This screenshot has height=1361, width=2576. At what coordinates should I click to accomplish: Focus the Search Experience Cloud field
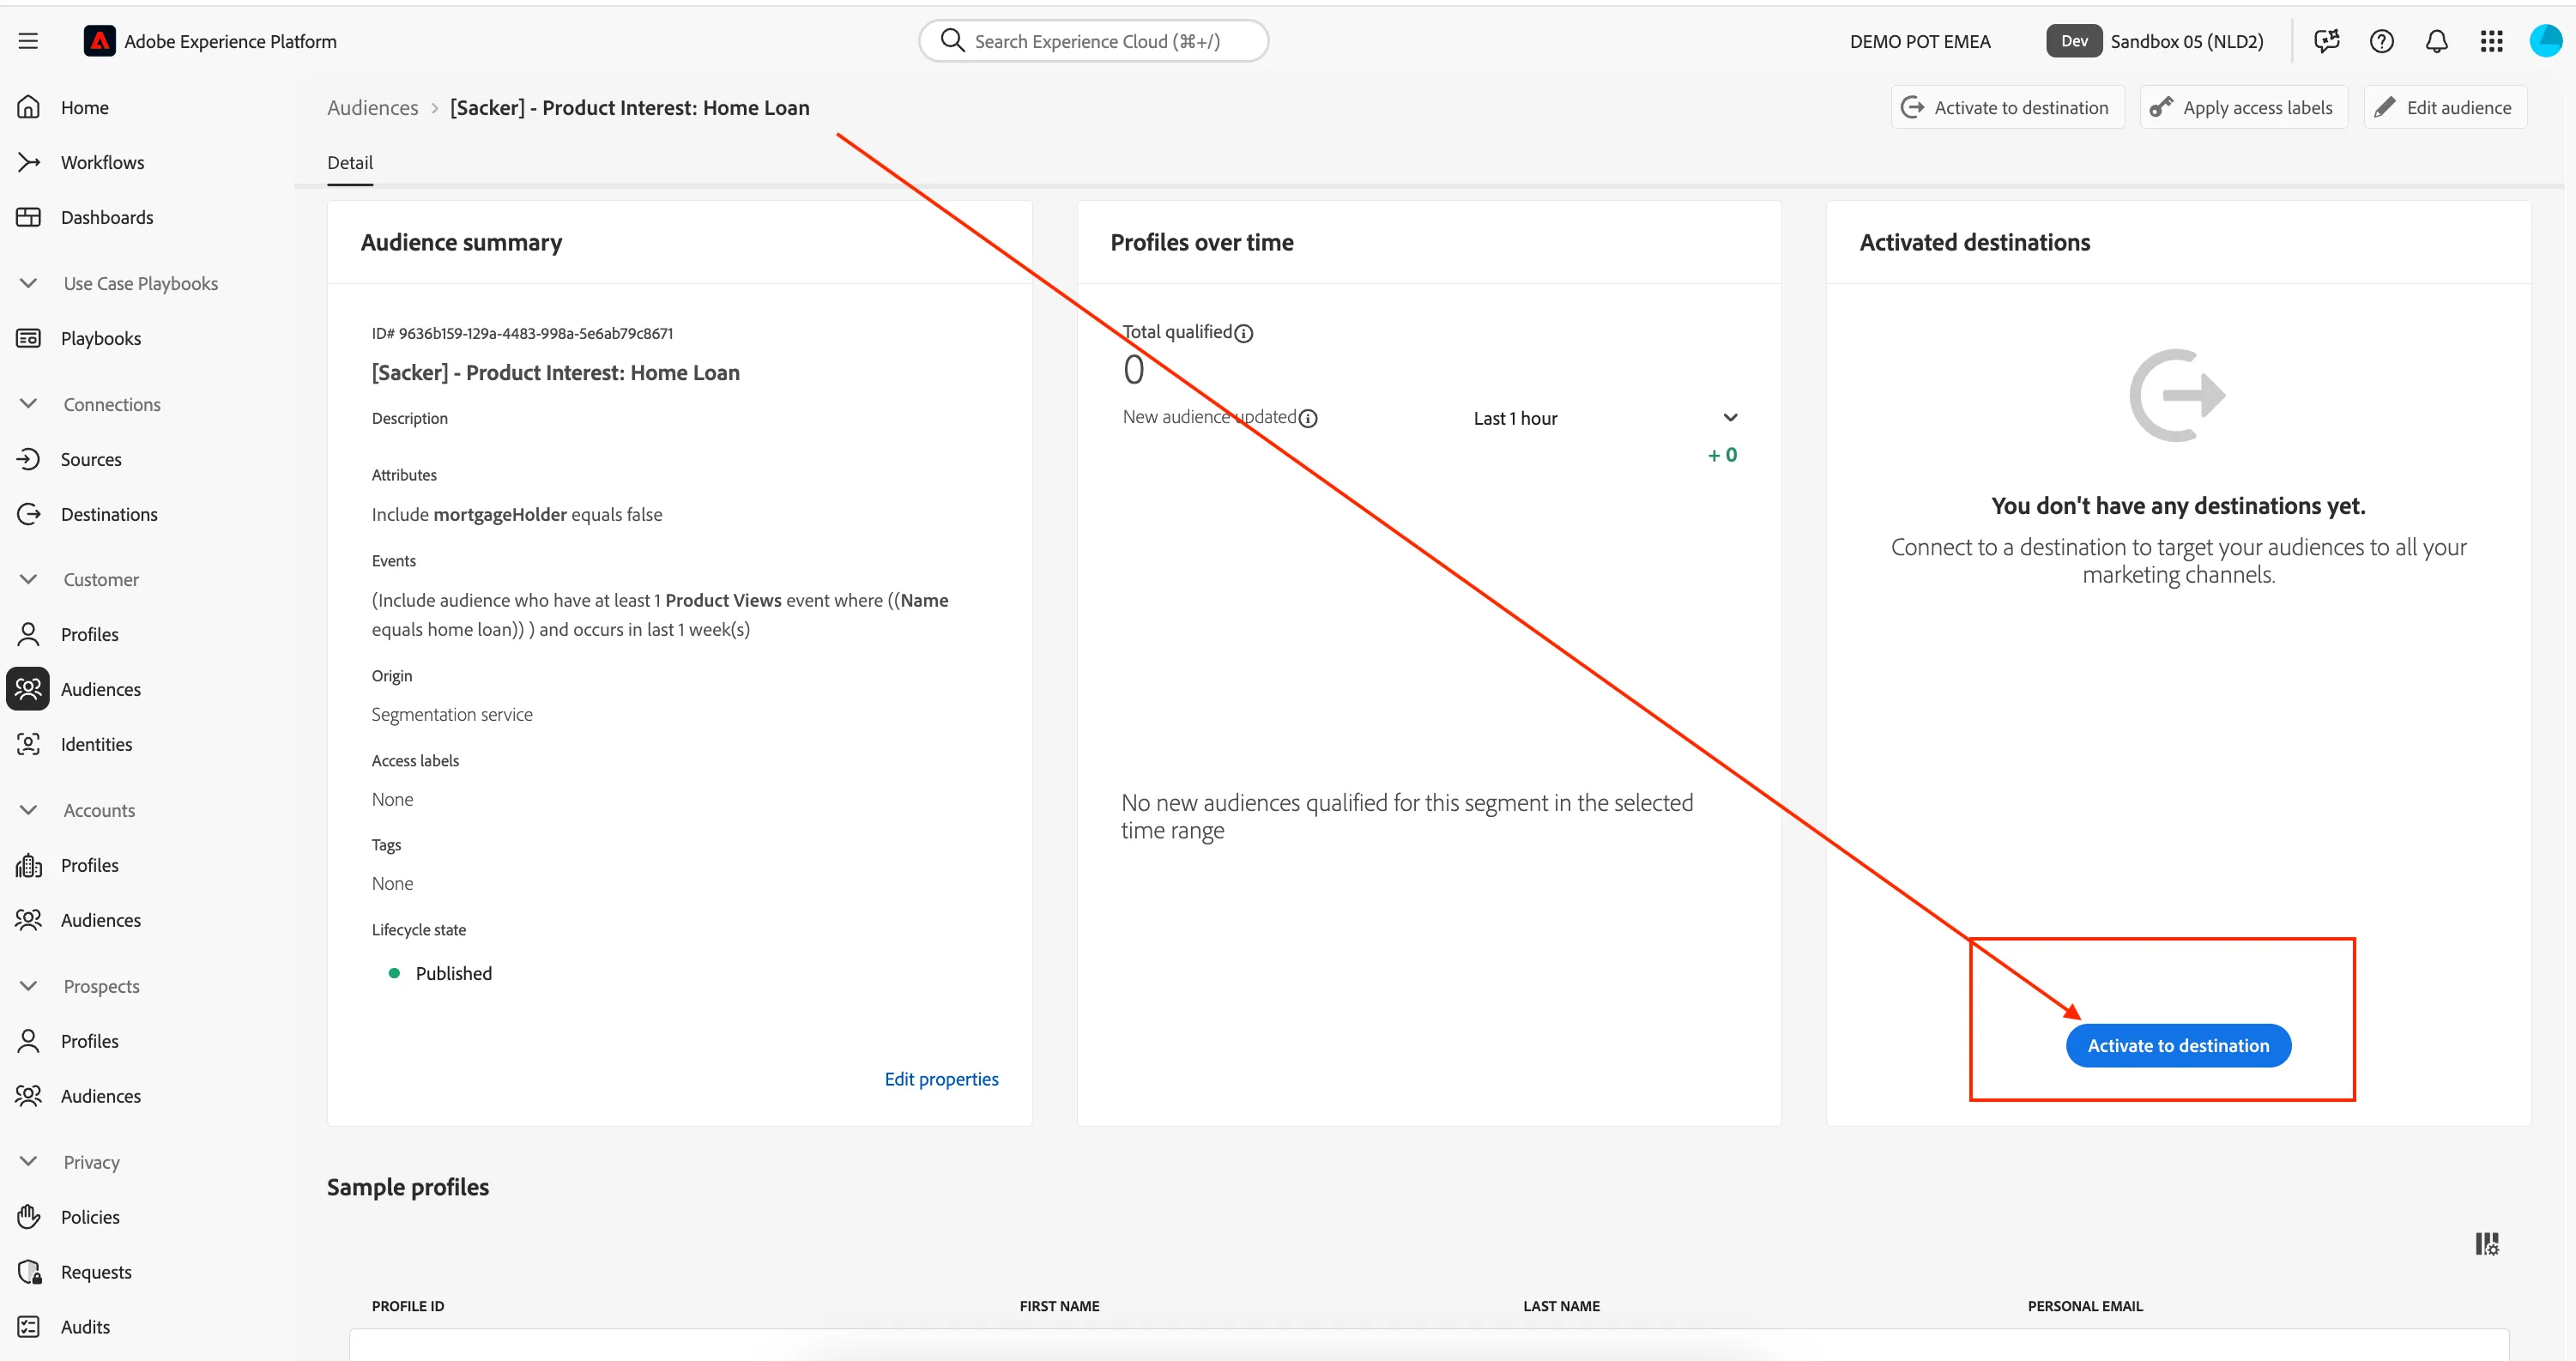[x=1094, y=41]
